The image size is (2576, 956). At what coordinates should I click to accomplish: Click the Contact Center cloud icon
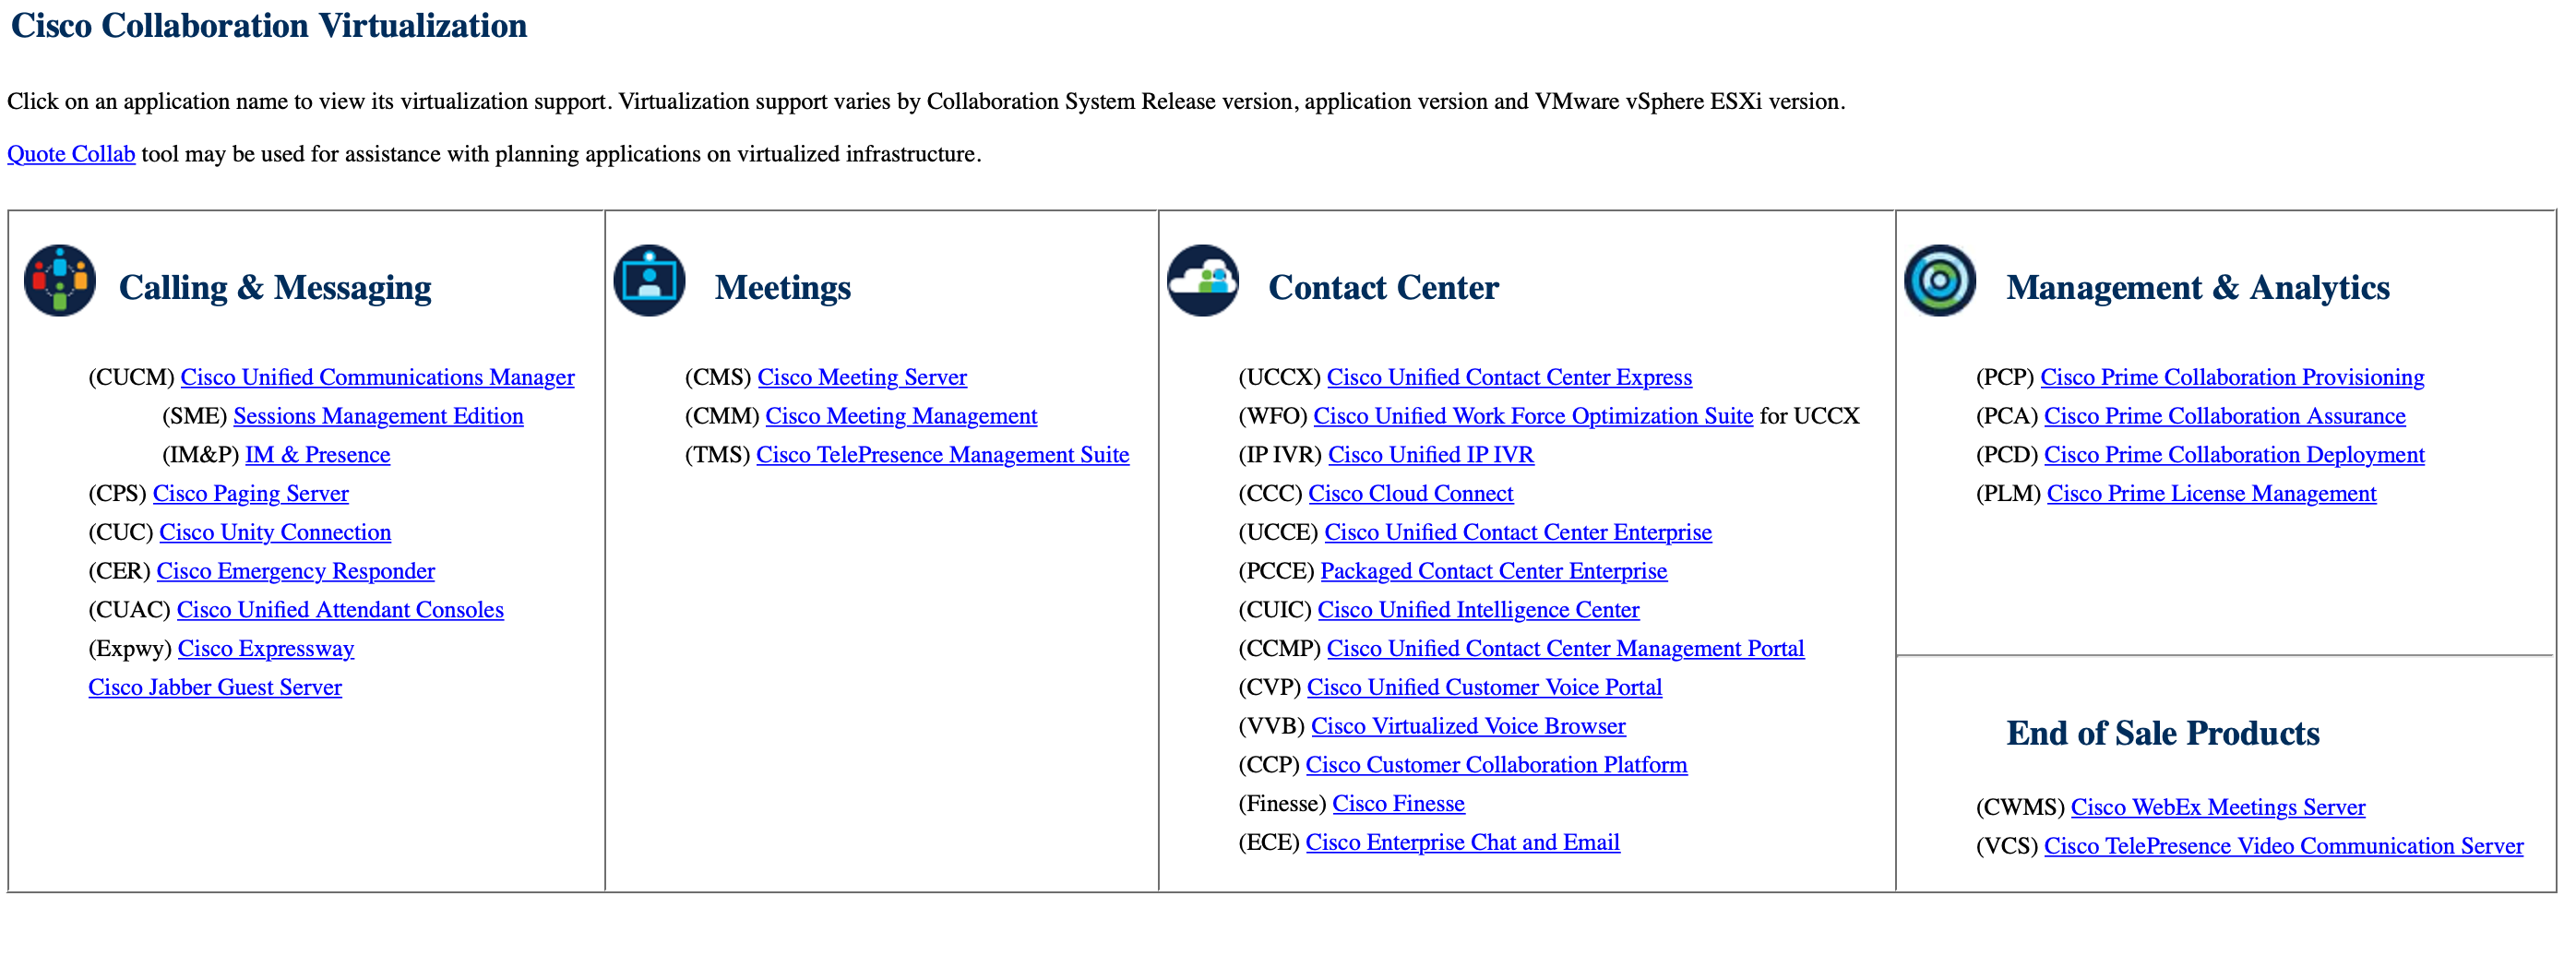(x=1203, y=281)
